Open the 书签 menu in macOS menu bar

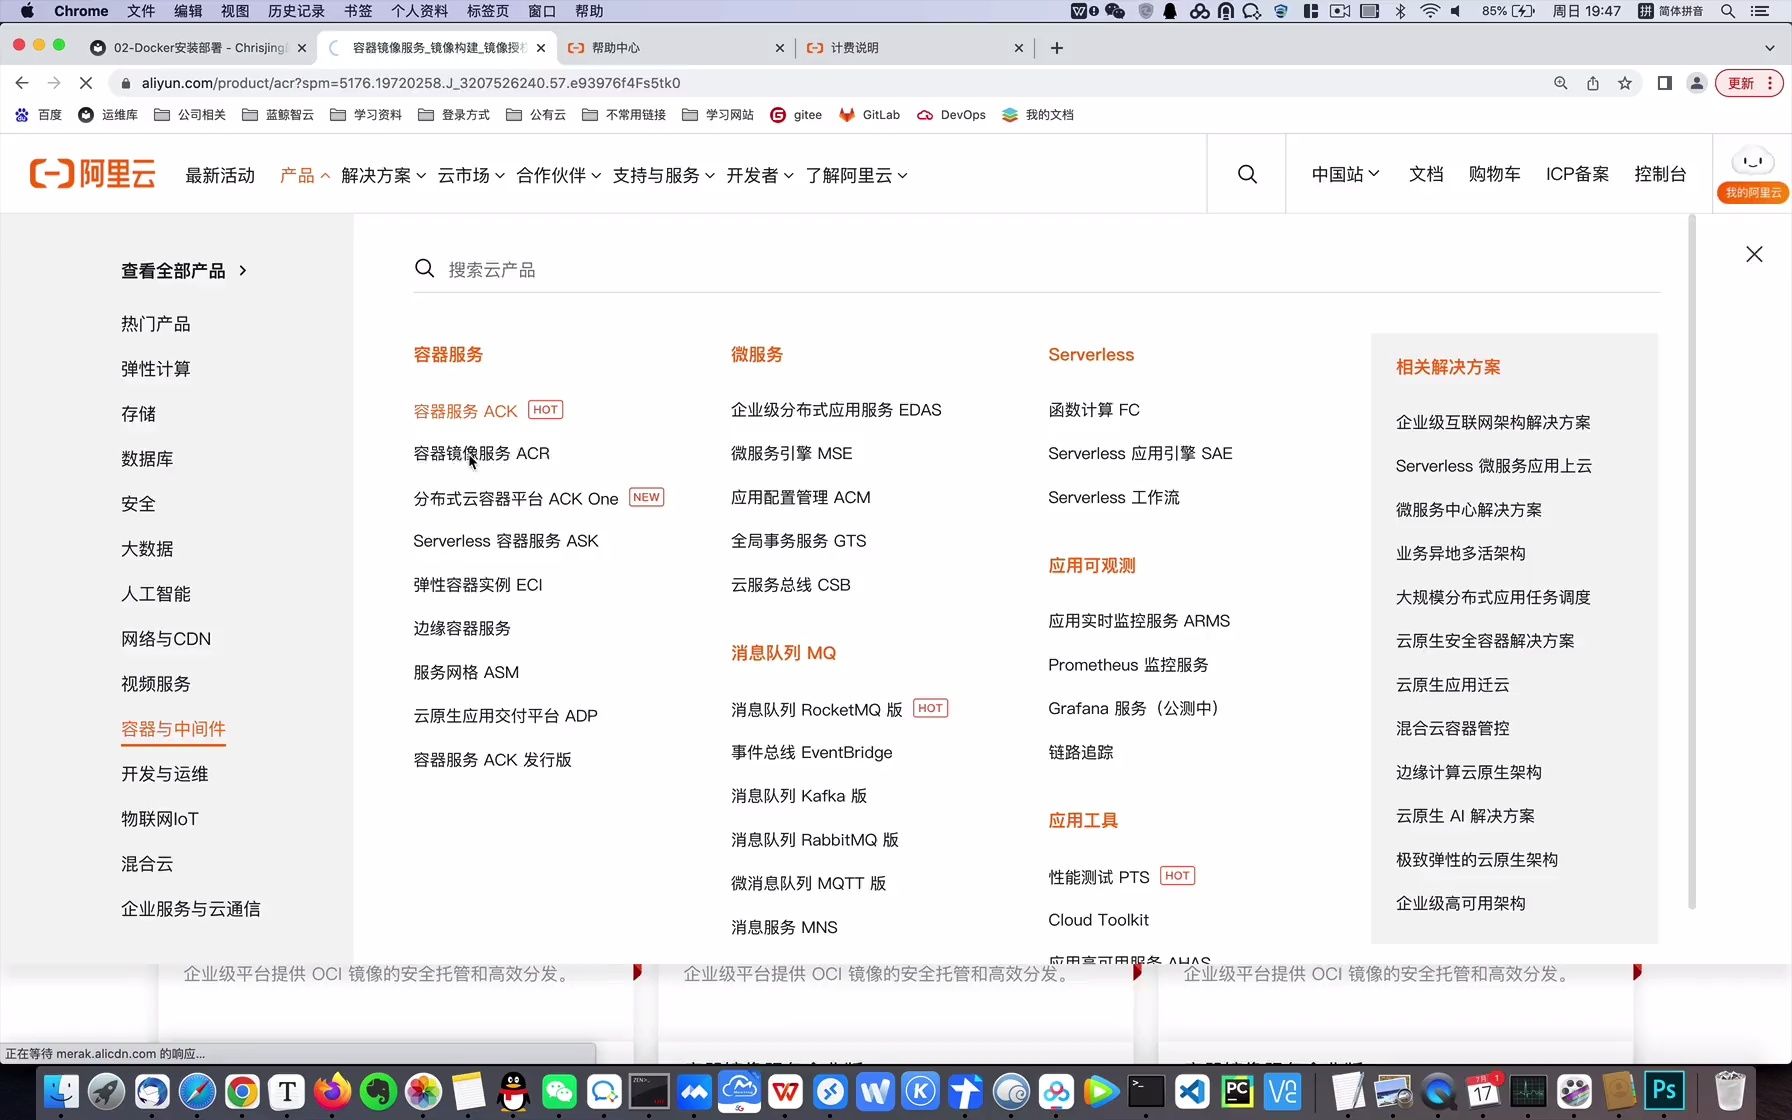(358, 11)
